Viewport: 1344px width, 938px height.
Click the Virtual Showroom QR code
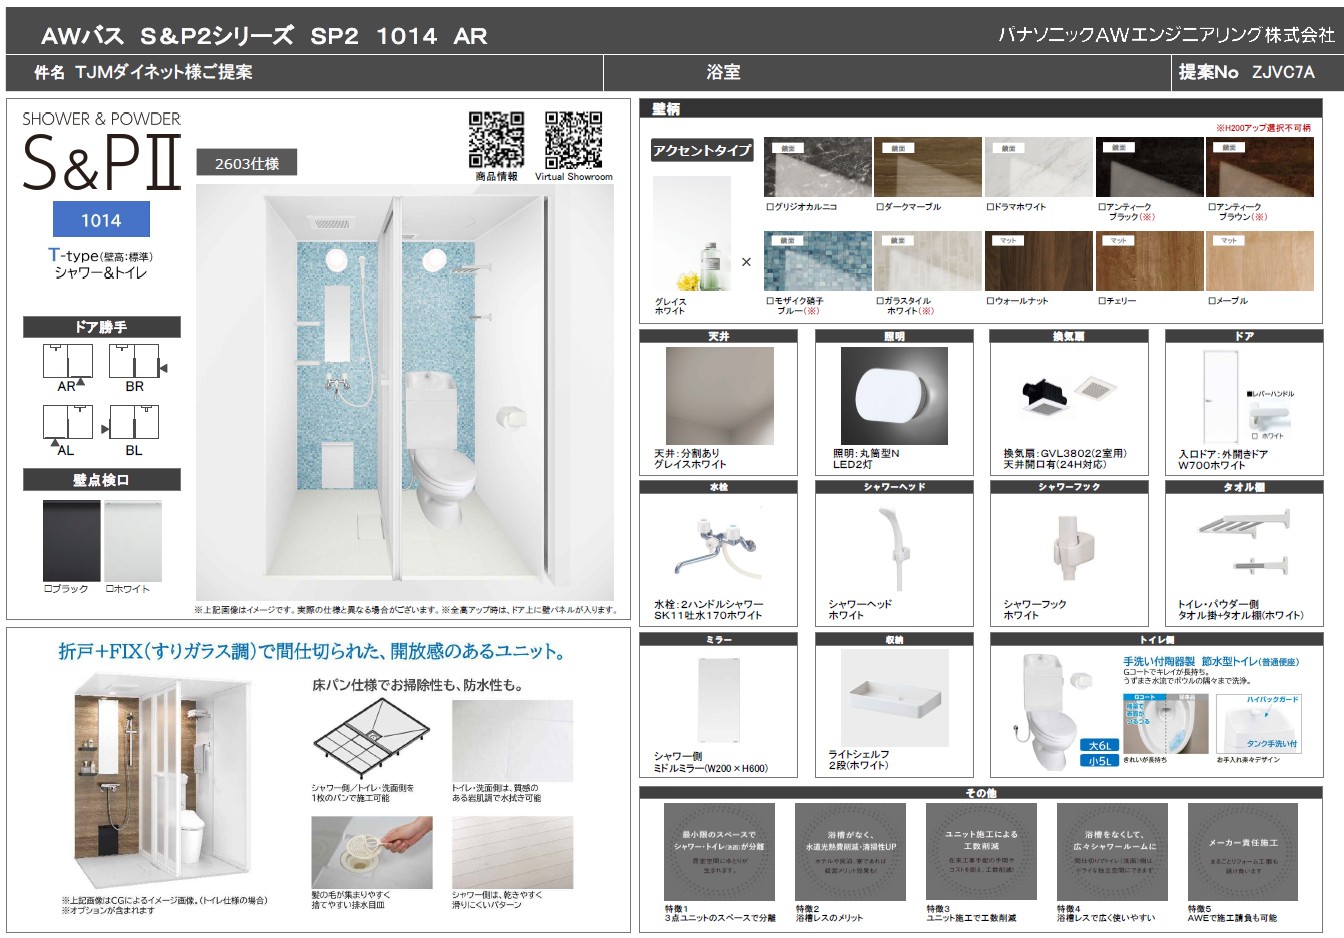click(x=573, y=139)
